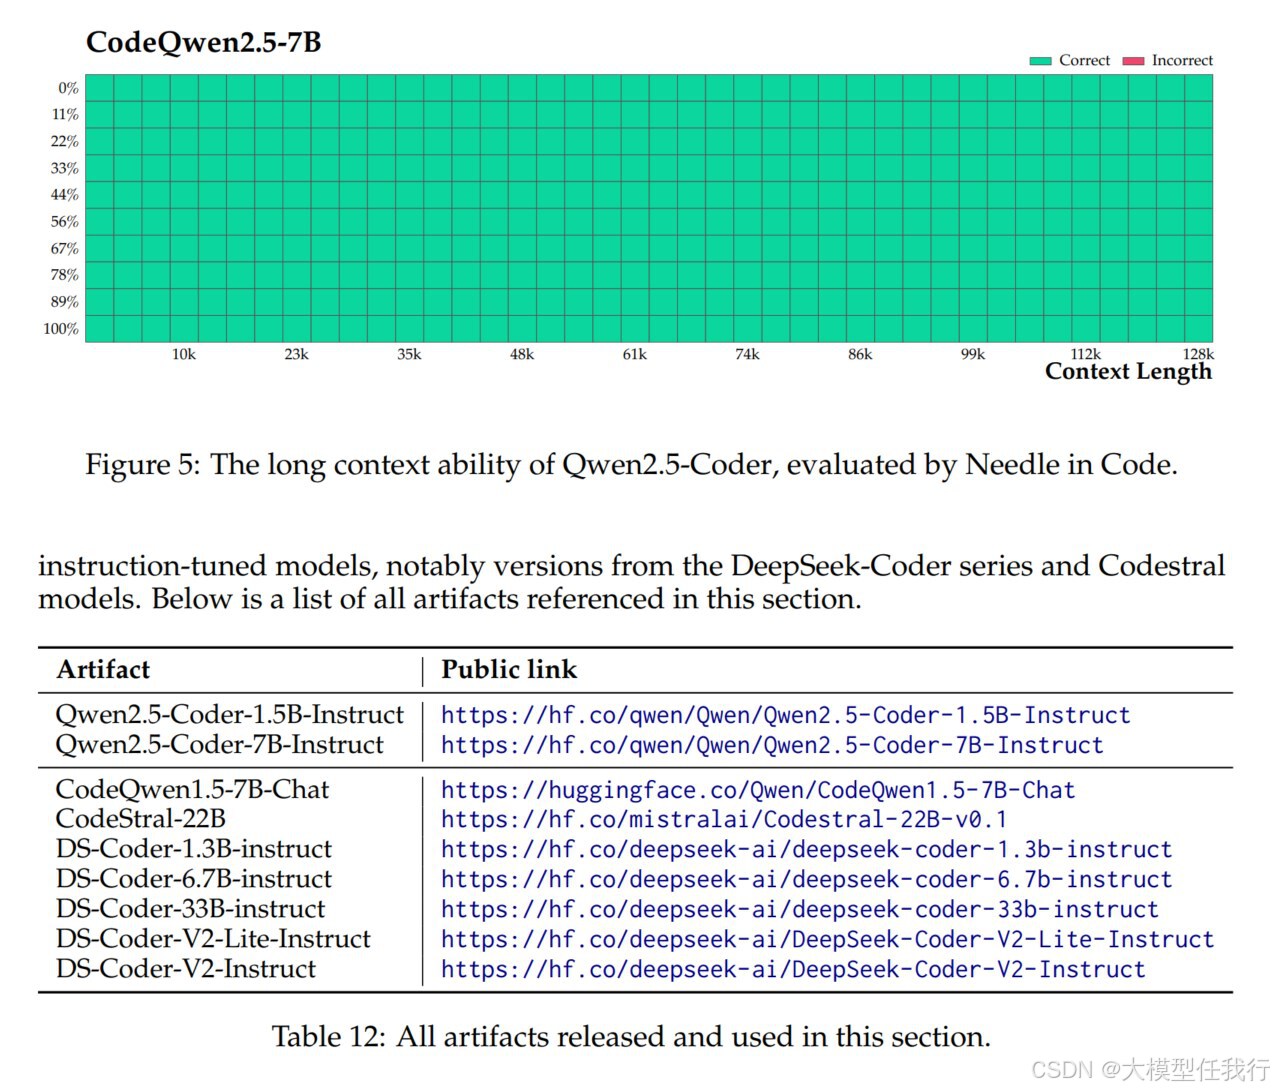1274x1091 pixels.
Task: Click the 'Correct' legend label
Action: 1084,61
